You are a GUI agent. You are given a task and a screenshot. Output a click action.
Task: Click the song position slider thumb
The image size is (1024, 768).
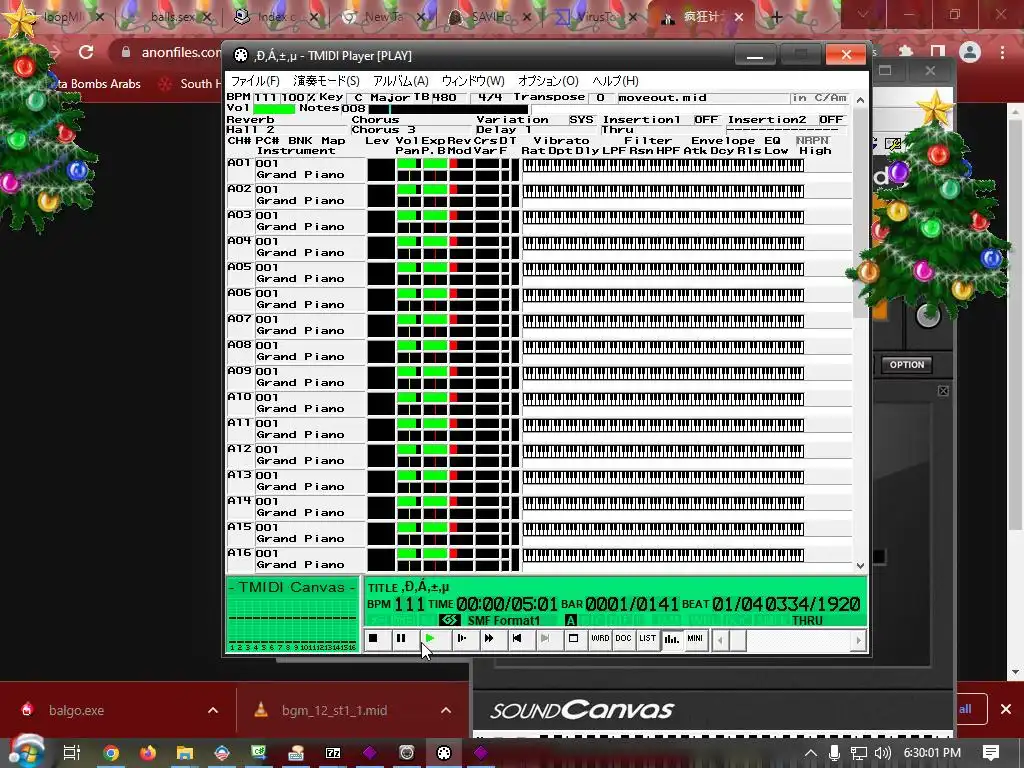pyautogui.click(x=738, y=641)
